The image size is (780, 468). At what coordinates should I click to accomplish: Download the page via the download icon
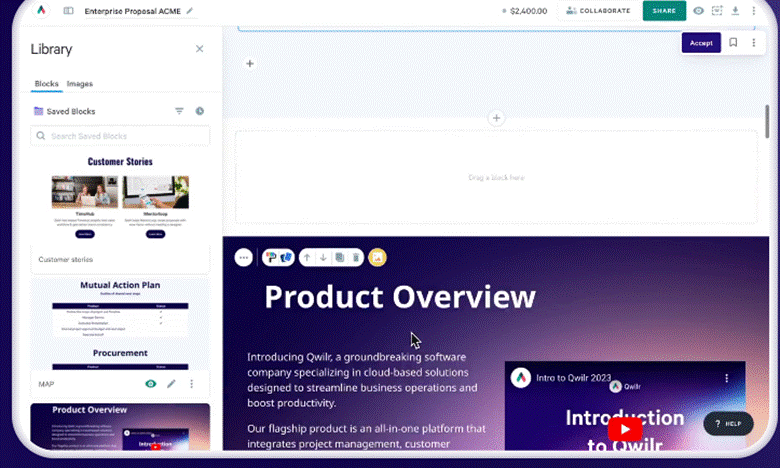pyautogui.click(x=735, y=10)
